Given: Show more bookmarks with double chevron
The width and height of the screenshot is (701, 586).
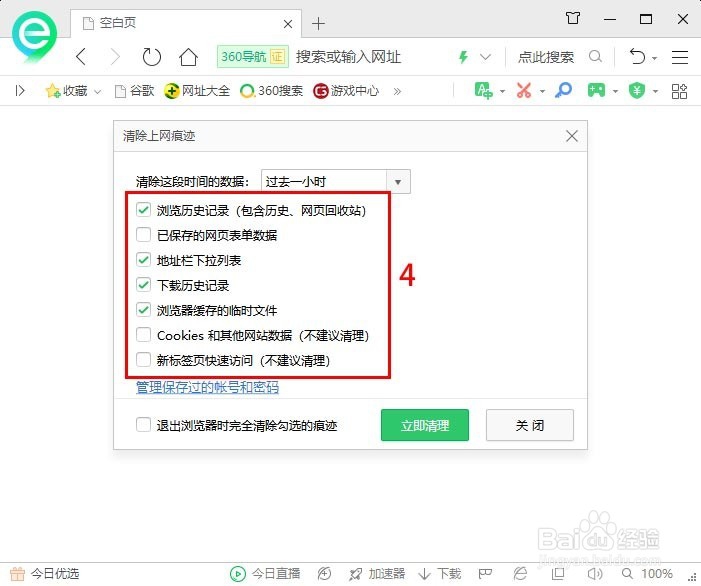Looking at the screenshot, I should pyautogui.click(x=397, y=91).
